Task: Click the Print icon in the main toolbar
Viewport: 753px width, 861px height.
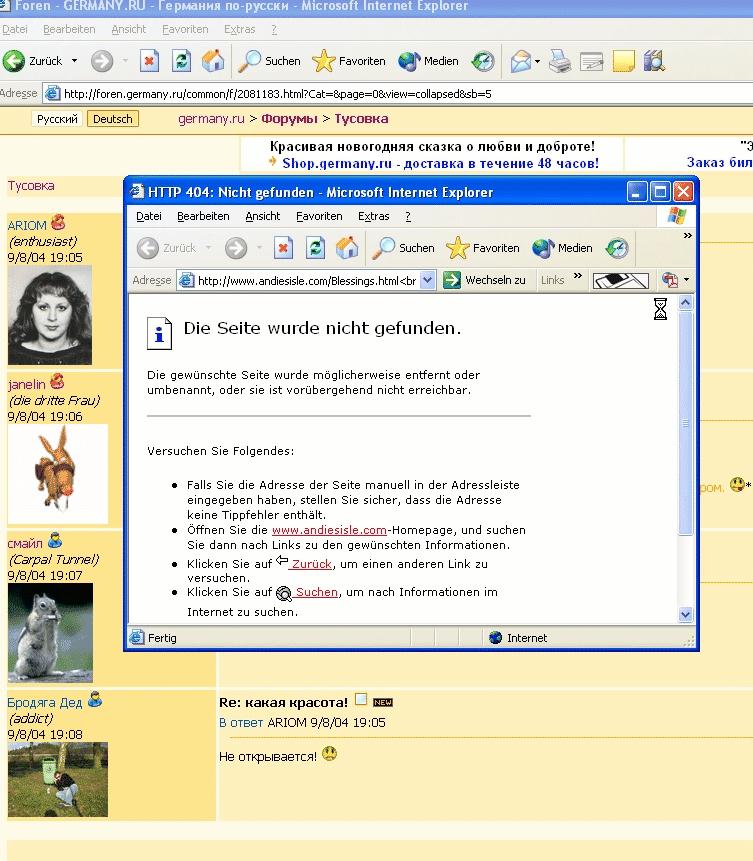Action: pyautogui.click(x=560, y=61)
